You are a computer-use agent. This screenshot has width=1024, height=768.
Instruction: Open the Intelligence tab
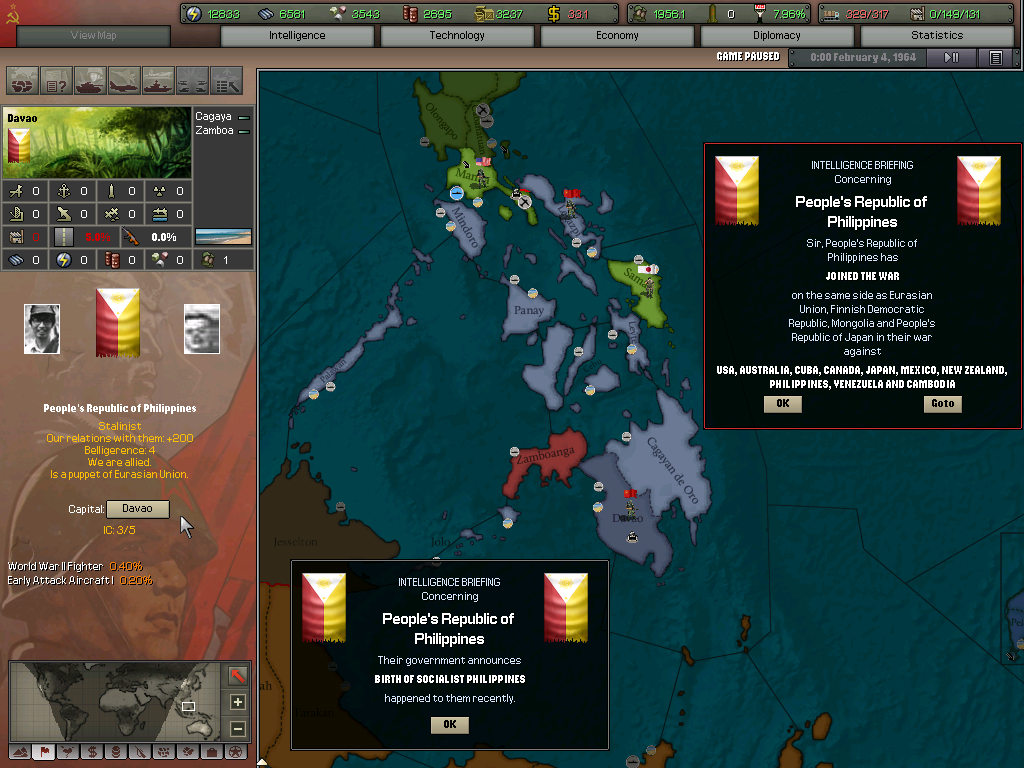[x=297, y=36]
